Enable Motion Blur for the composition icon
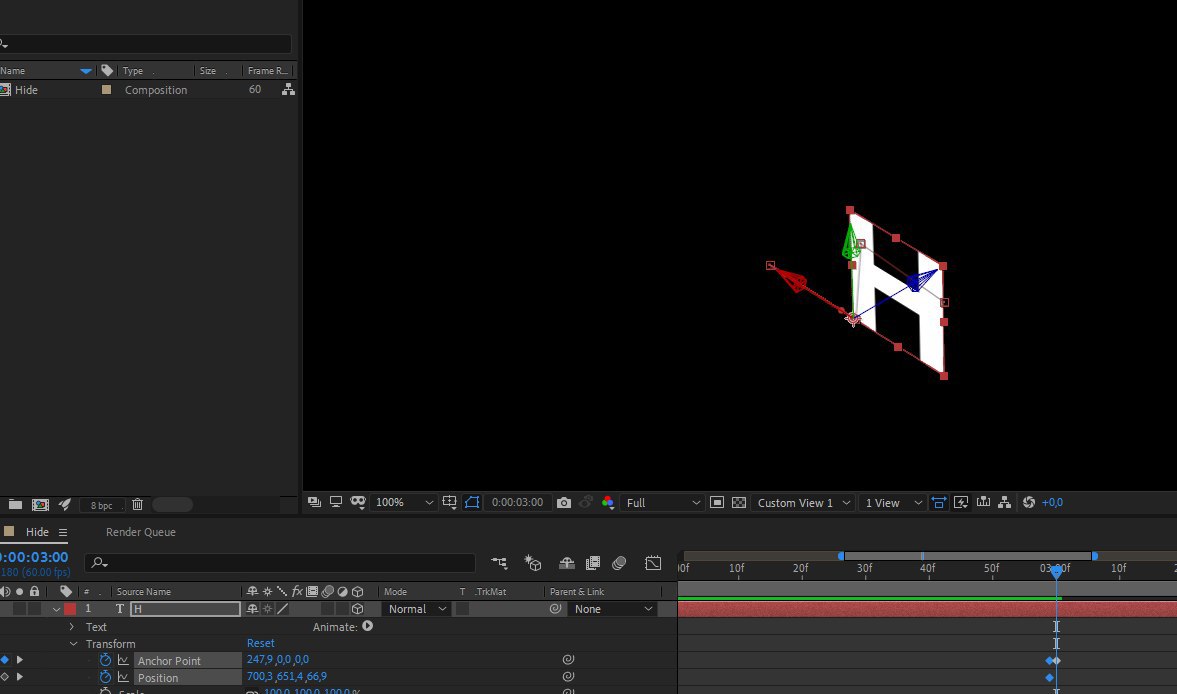The image size is (1177, 694). [619, 563]
